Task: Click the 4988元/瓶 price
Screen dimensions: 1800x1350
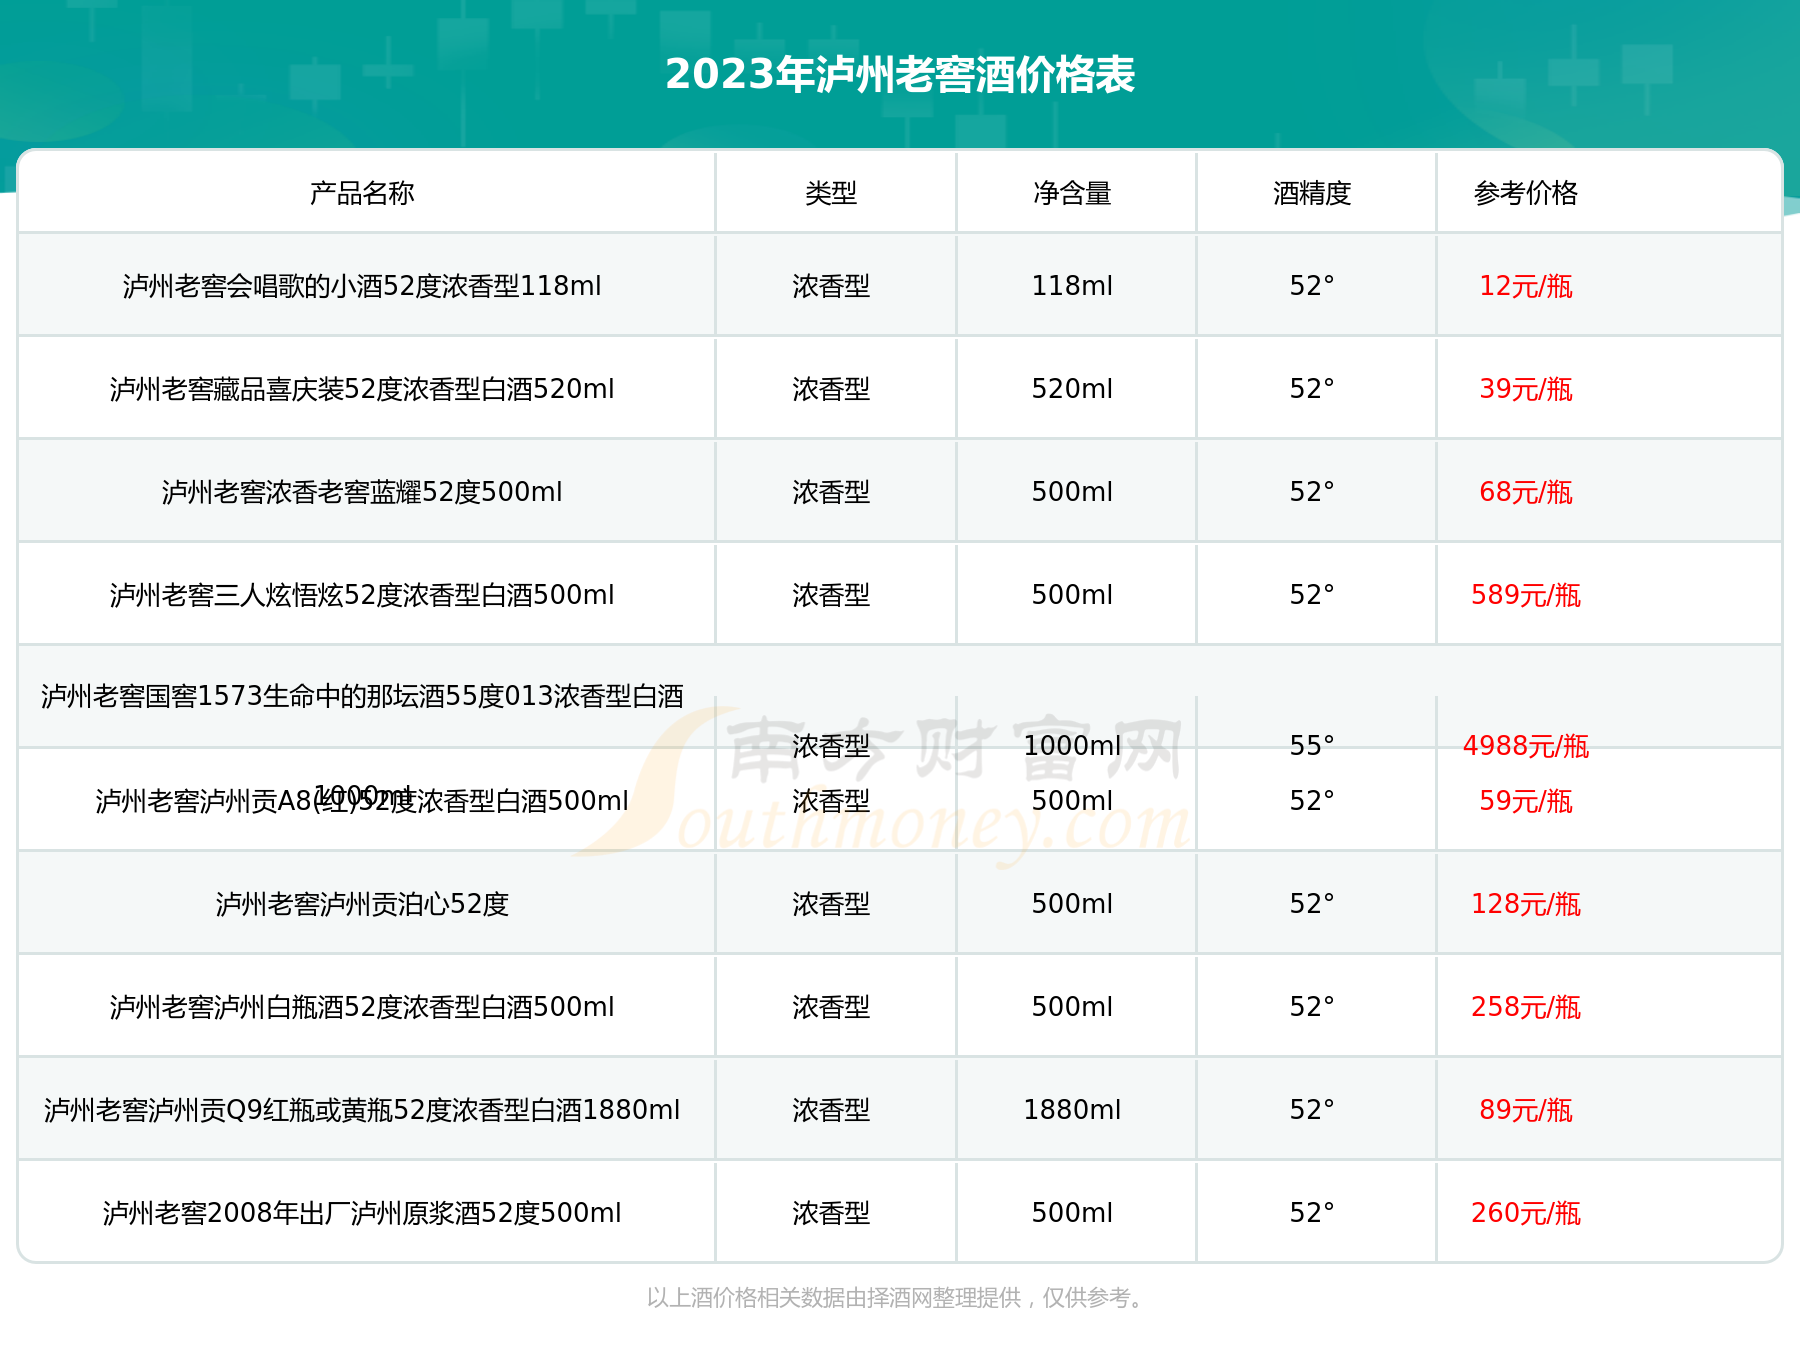Action: tap(1526, 746)
